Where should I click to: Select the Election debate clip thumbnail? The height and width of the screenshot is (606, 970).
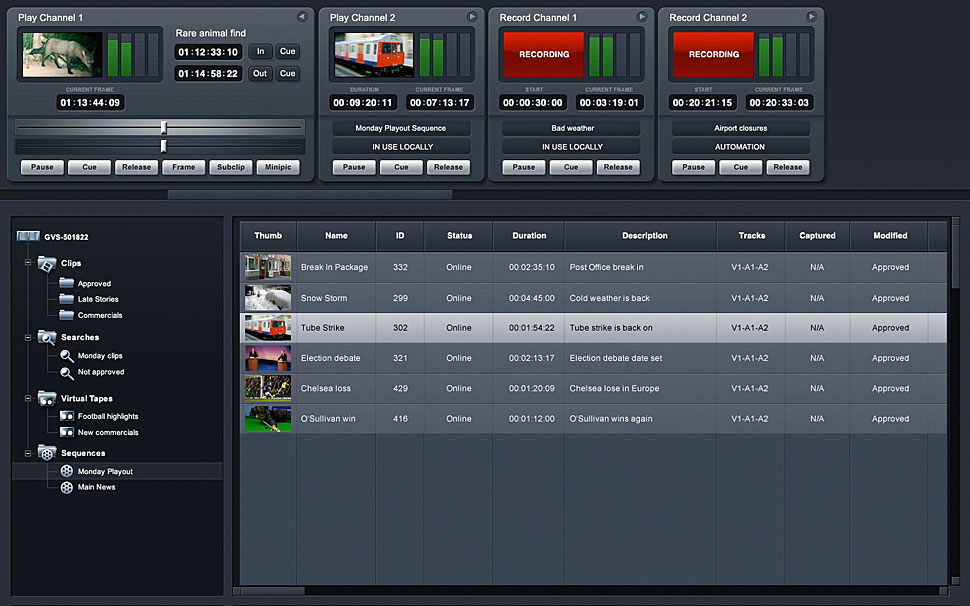click(268, 358)
